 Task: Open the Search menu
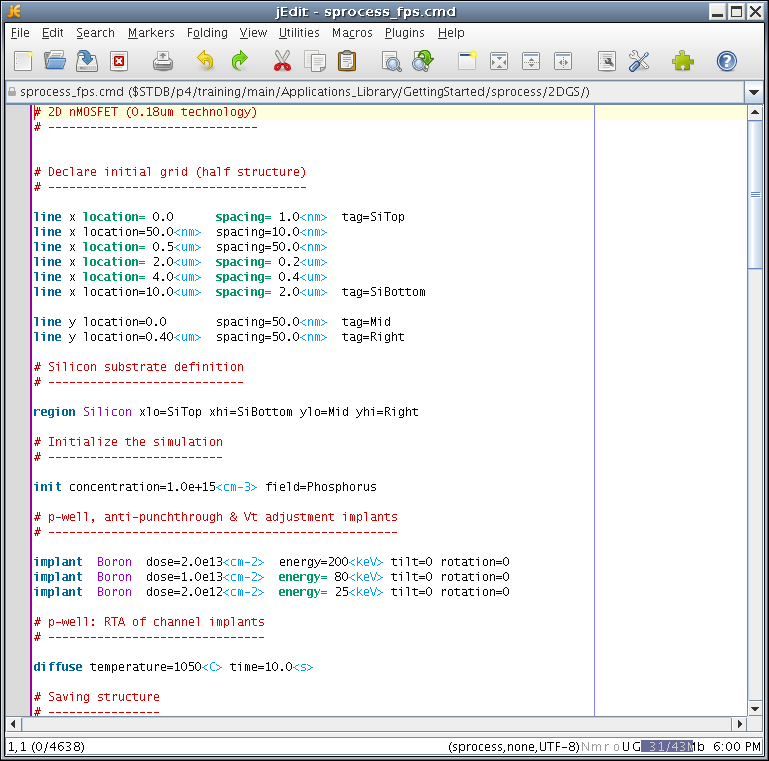pos(95,33)
